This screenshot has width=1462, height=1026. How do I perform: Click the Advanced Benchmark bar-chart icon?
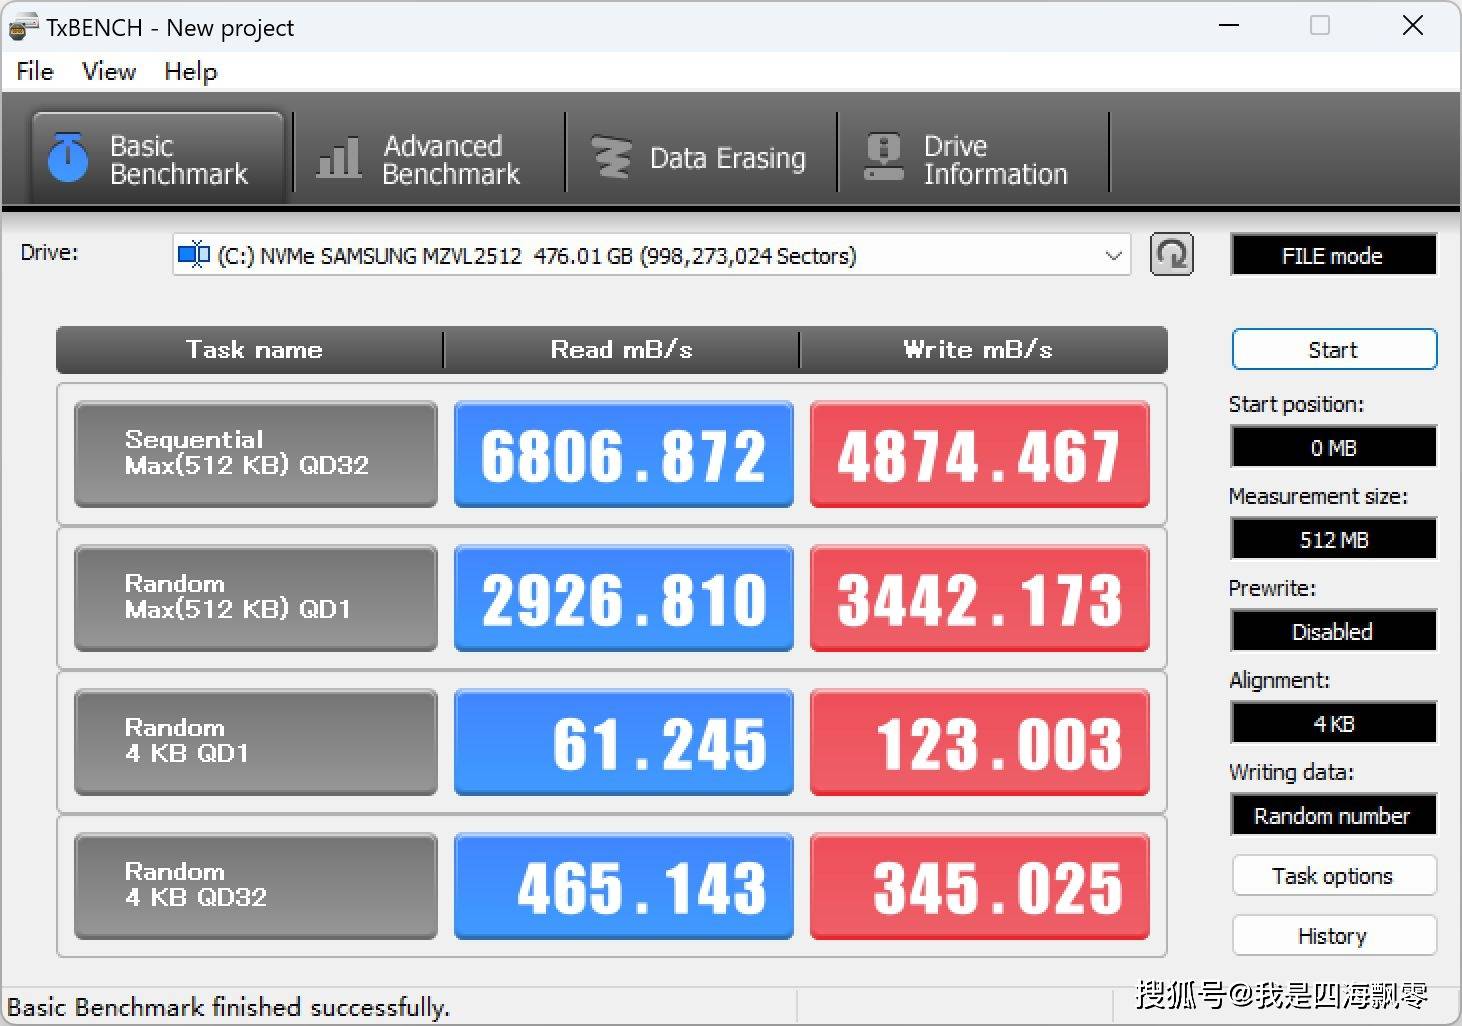coord(339,158)
